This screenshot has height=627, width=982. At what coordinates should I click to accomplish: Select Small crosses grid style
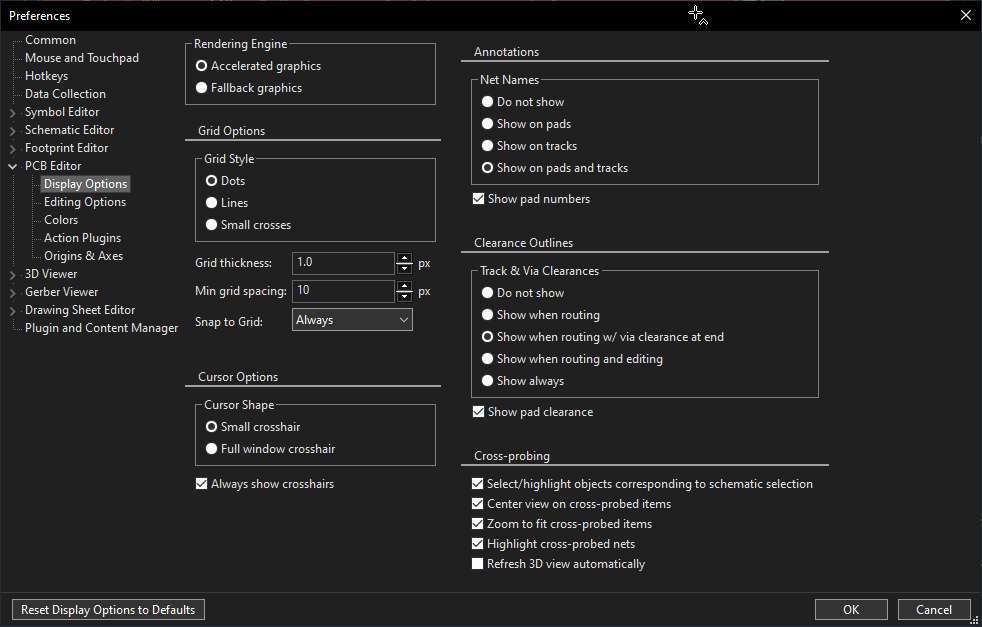point(209,224)
